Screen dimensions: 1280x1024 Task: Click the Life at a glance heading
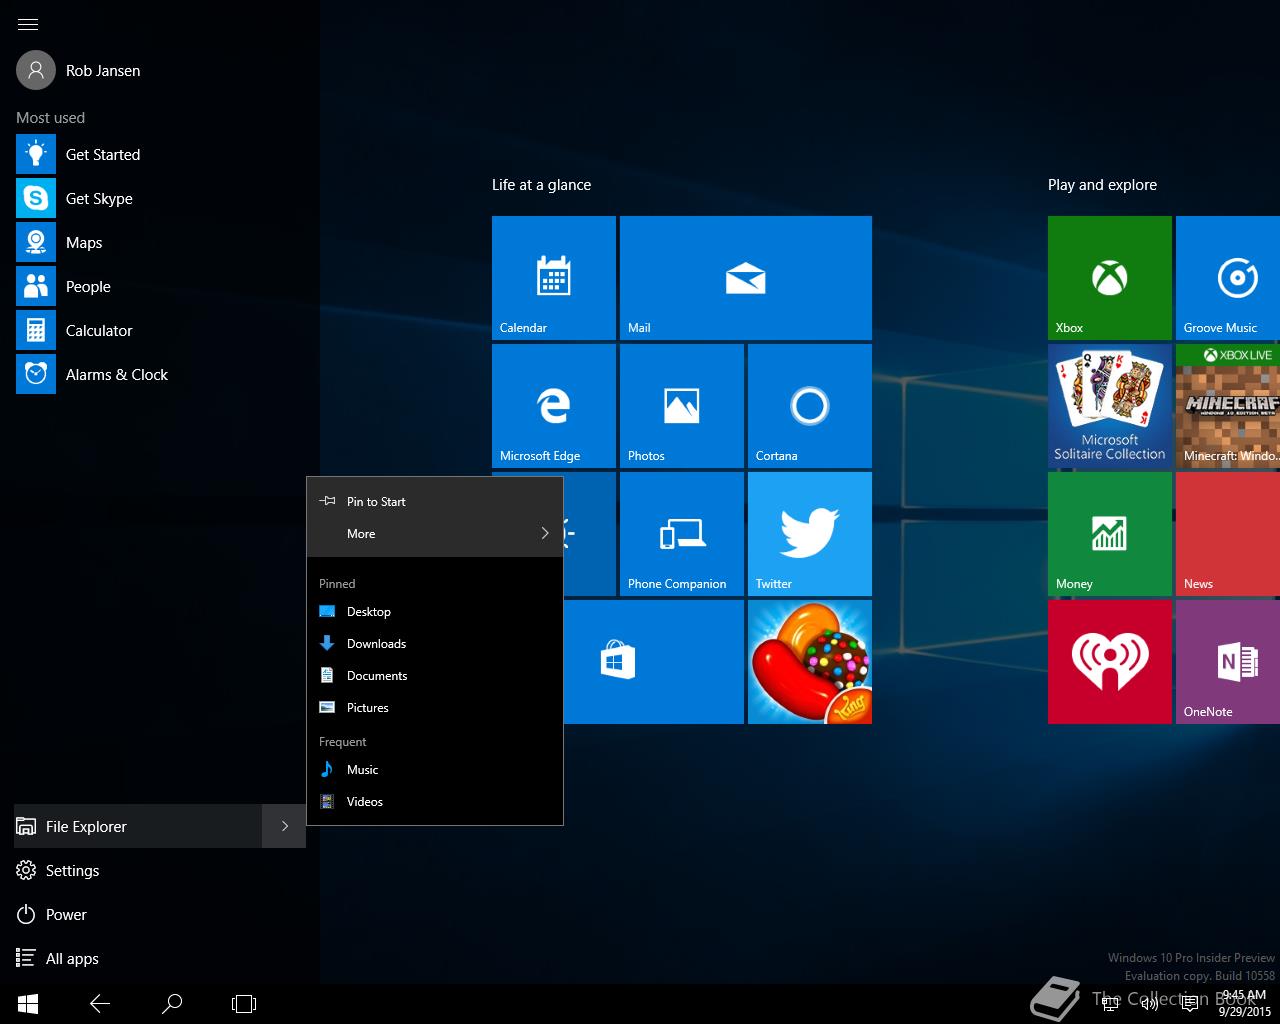click(x=541, y=185)
